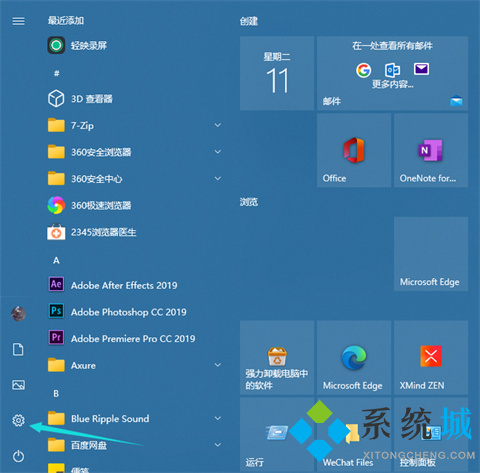Click the Power icon

tap(18, 456)
